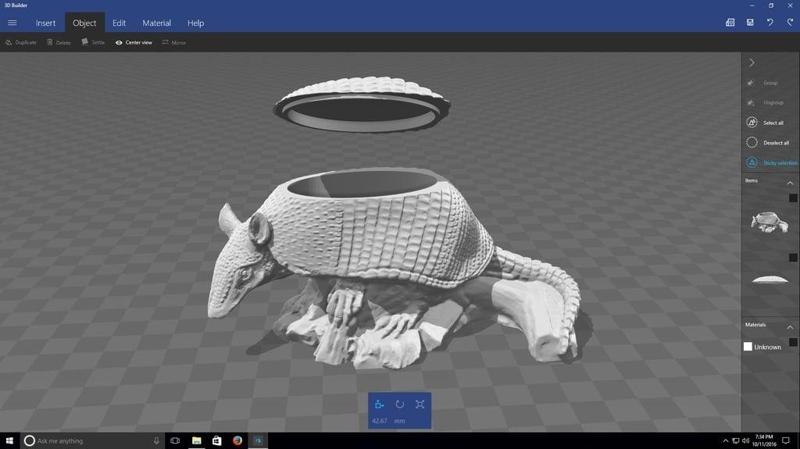Open the Insert menu tab
Viewport: 800px width, 449px height.
(45, 23)
